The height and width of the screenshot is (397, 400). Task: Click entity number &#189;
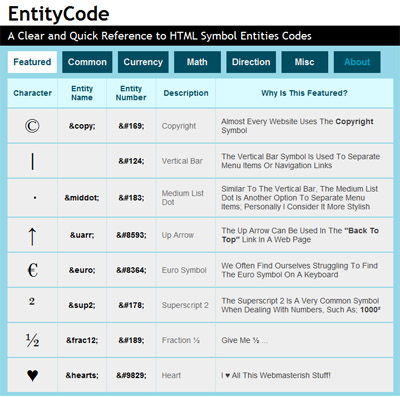pyautogui.click(x=131, y=340)
